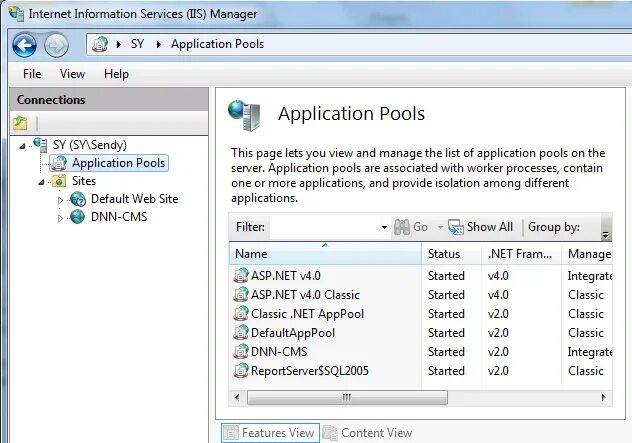Click the Show All button
Viewport: 632px width, 443px height.
[480, 227]
